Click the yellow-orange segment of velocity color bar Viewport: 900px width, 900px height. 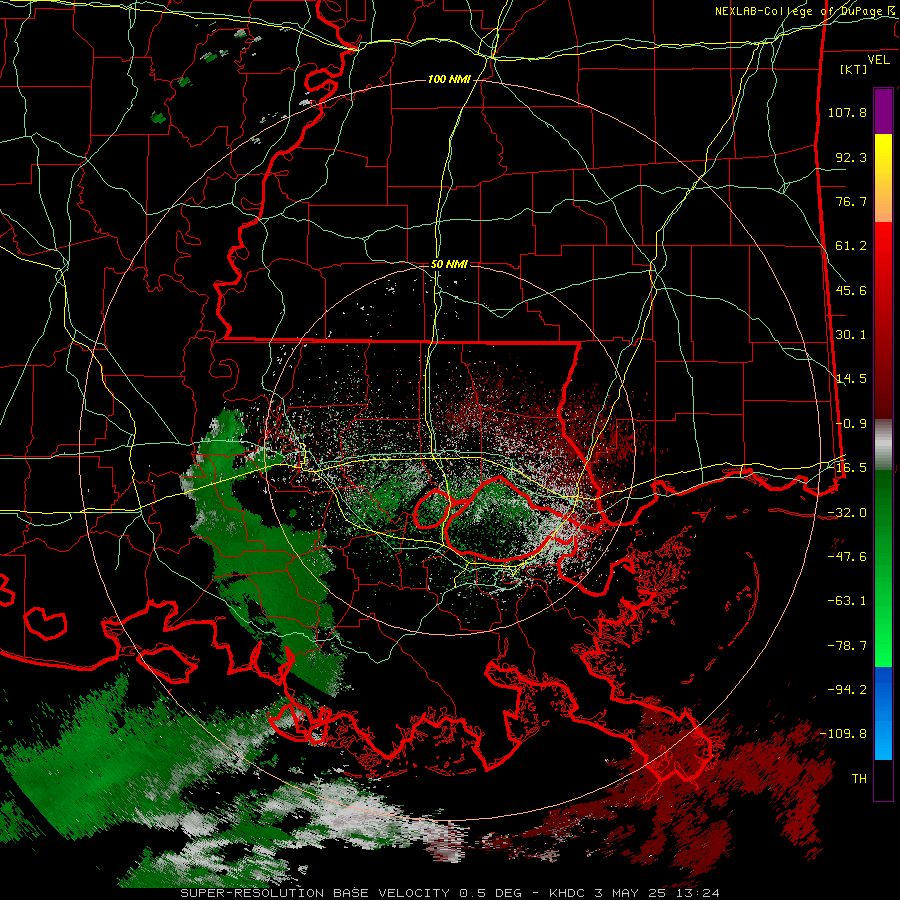(883, 178)
